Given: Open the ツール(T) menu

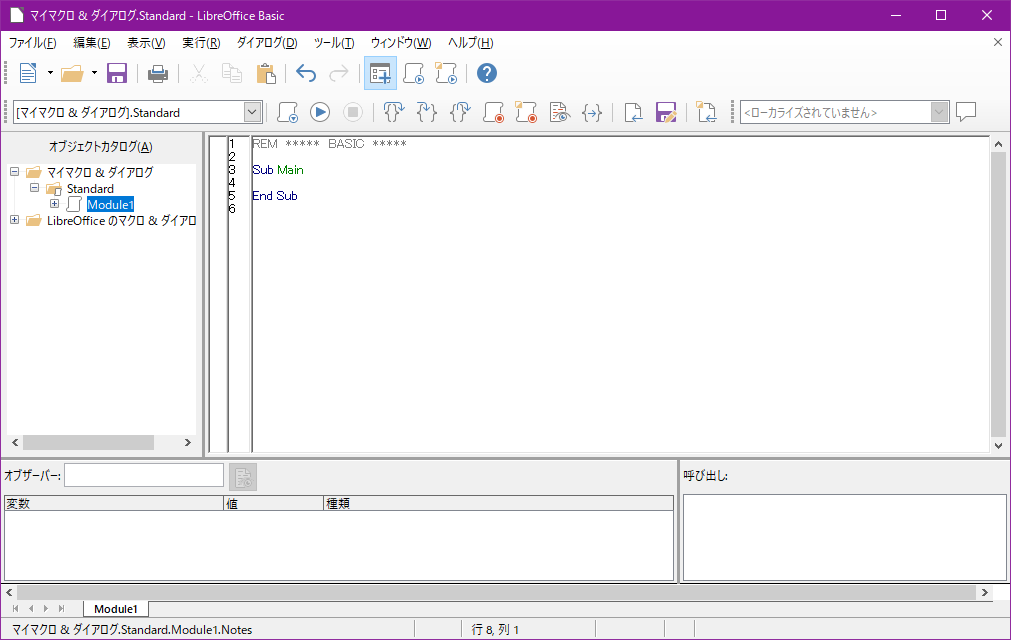Looking at the screenshot, I should (334, 43).
